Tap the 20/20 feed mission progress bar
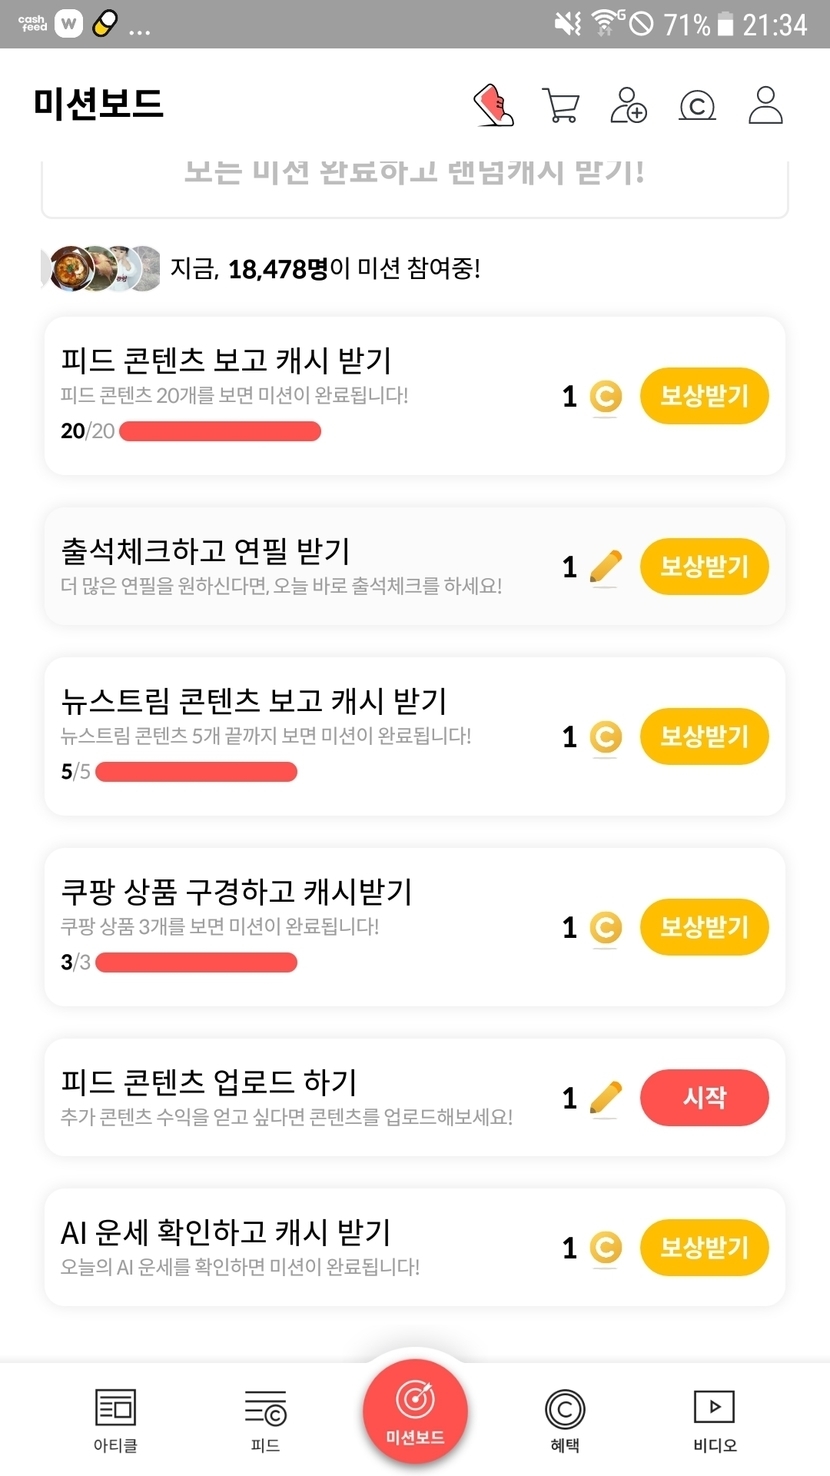 pos(220,432)
